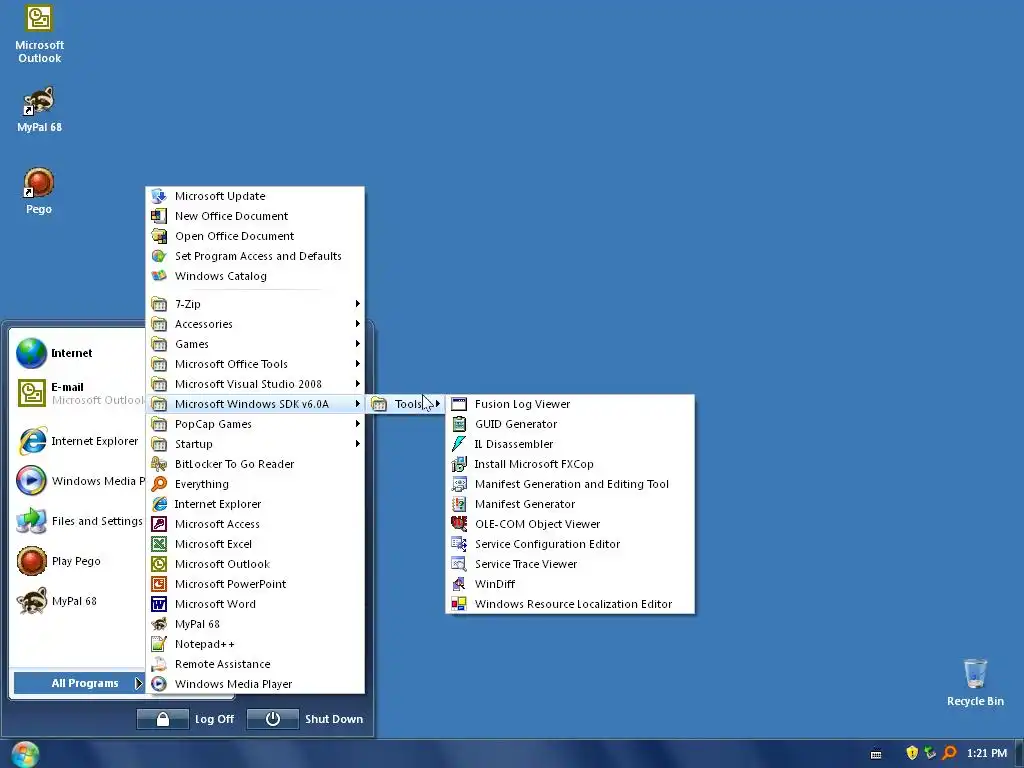Open Microsoft Windows SDK v6.0A folder

pyautogui.click(x=255, y=404)
